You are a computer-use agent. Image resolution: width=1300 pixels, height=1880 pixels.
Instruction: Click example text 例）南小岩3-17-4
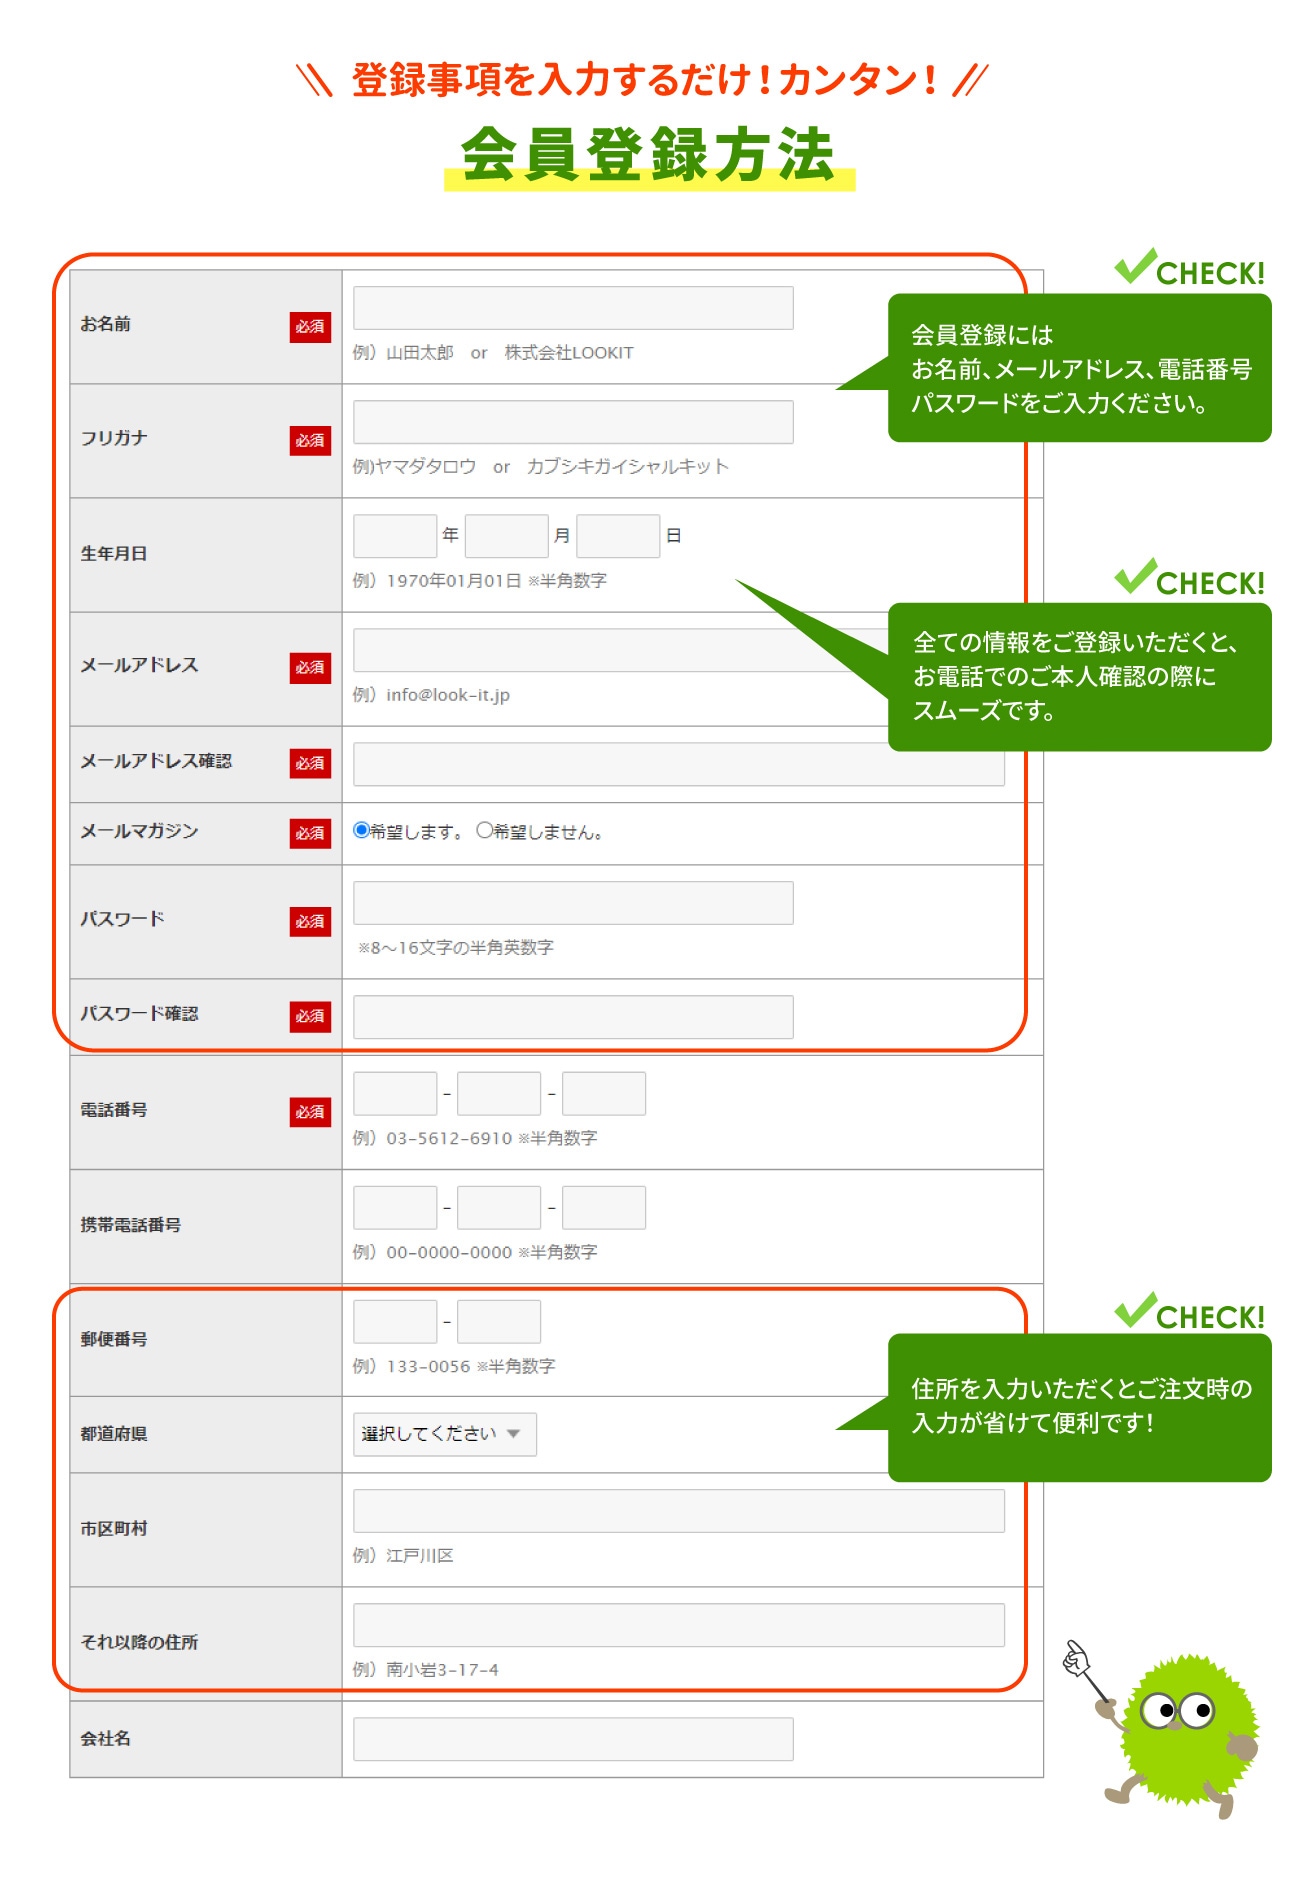(425, 1669)
